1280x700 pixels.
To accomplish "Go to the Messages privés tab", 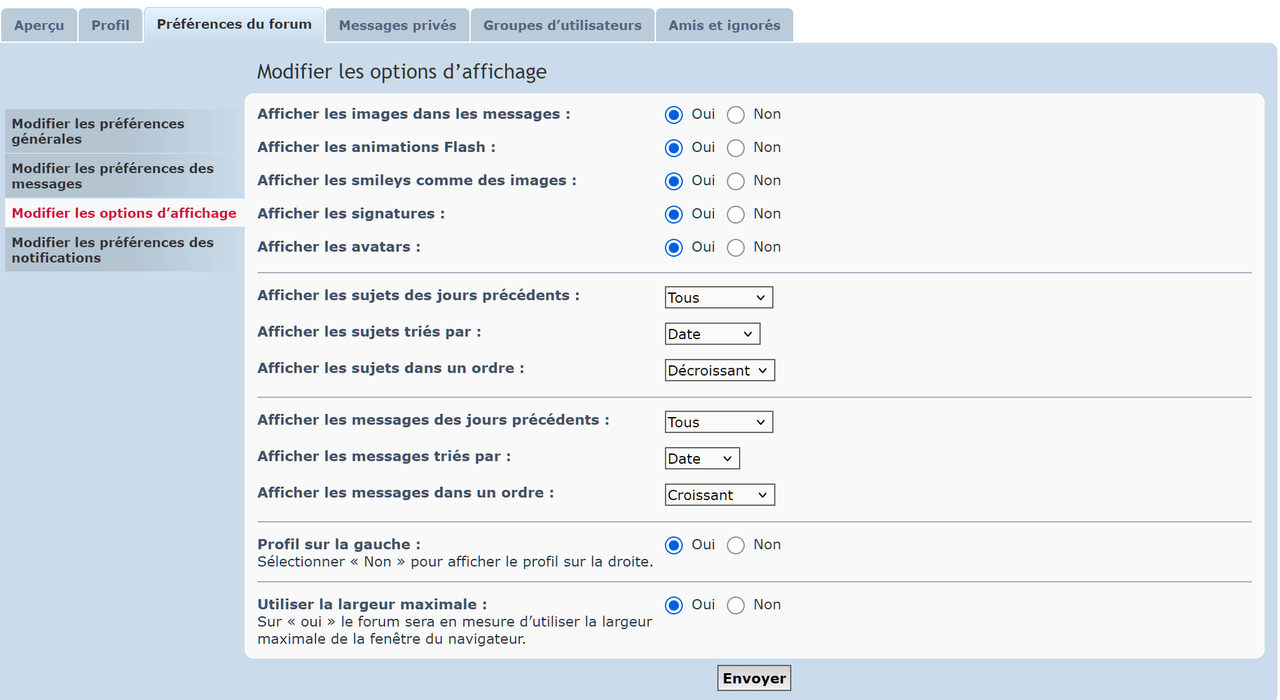I will tap(397, 25).
